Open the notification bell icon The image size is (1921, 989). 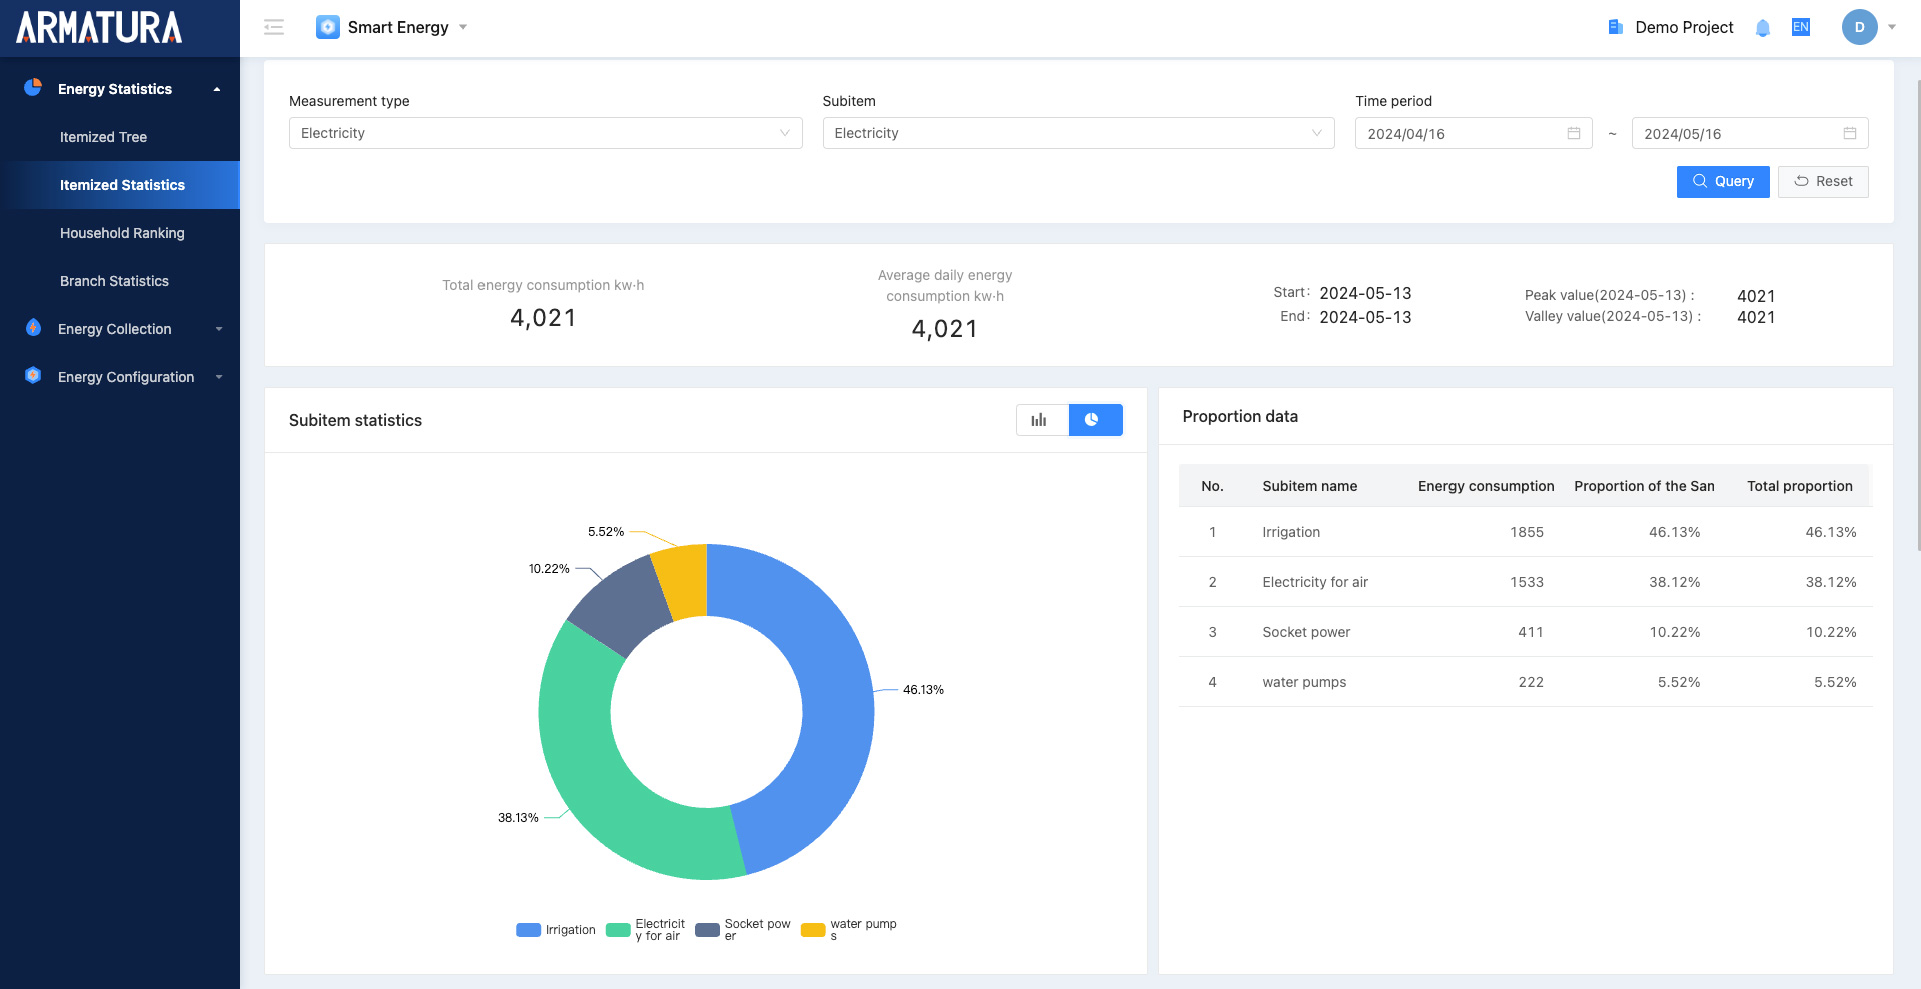pos(1762,28)
